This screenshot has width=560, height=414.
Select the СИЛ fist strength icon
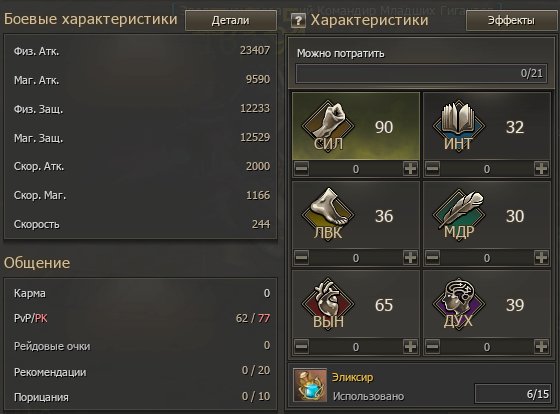click(328, 126)
